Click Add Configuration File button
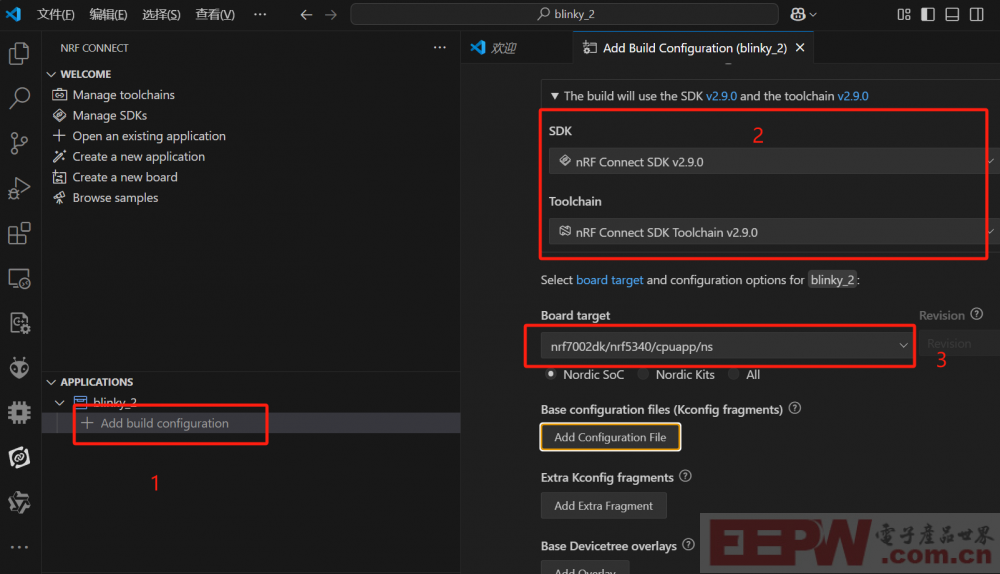Screen dimensions: 1000x574 click(x=610, y=437)
